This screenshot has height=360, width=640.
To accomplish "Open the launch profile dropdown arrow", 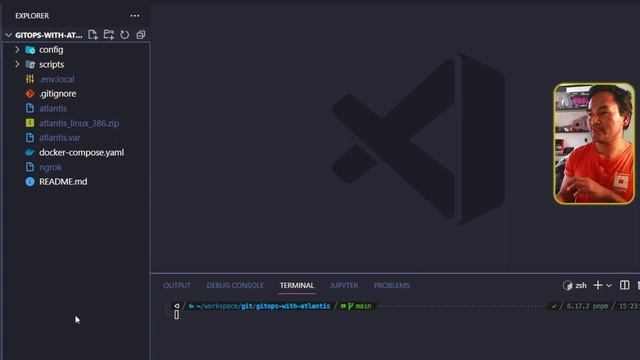I will 609,286.
